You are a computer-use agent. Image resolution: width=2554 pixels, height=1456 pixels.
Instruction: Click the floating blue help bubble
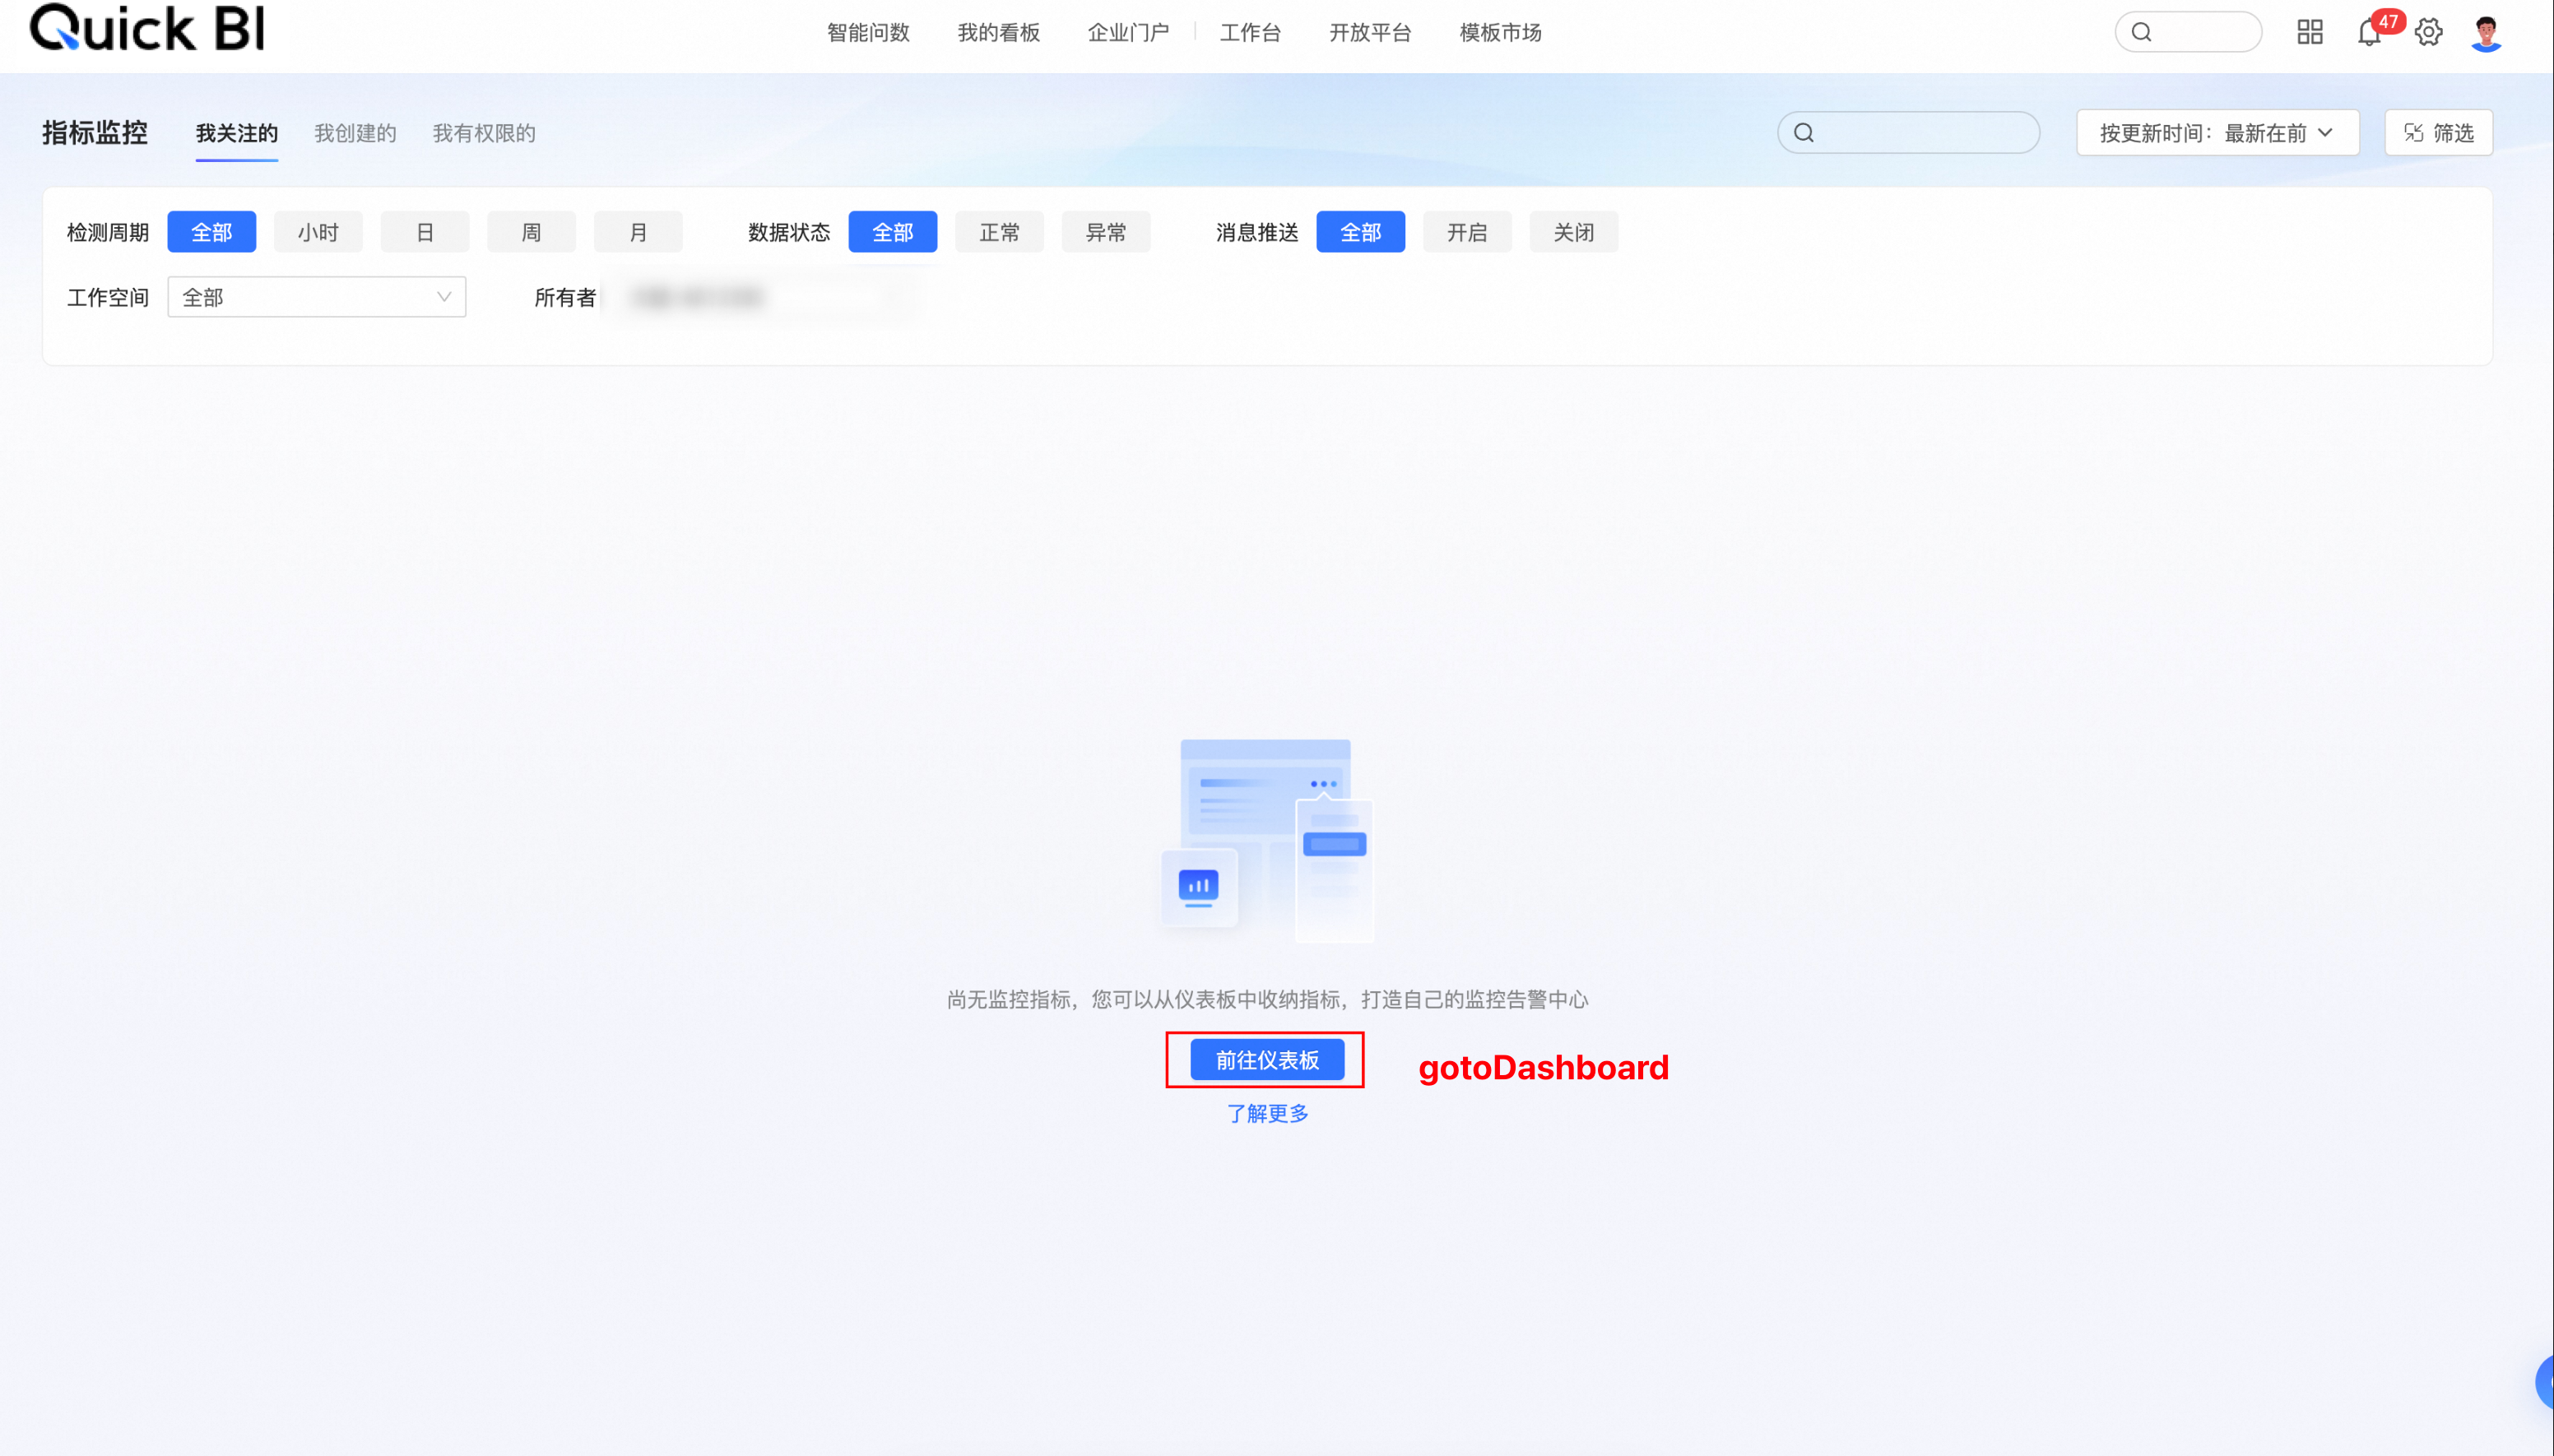[2545, 1382]
